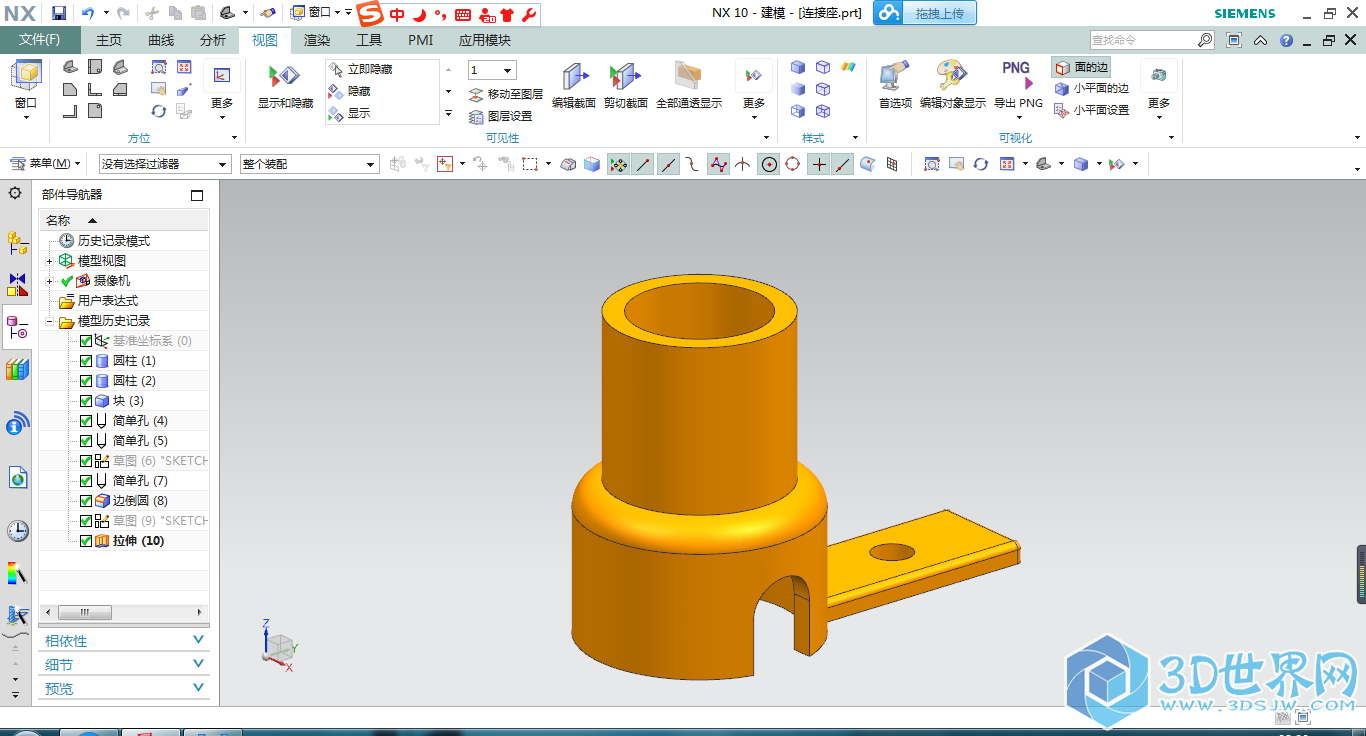Switch to the 渲染 ribbon tab

(317, 40)
